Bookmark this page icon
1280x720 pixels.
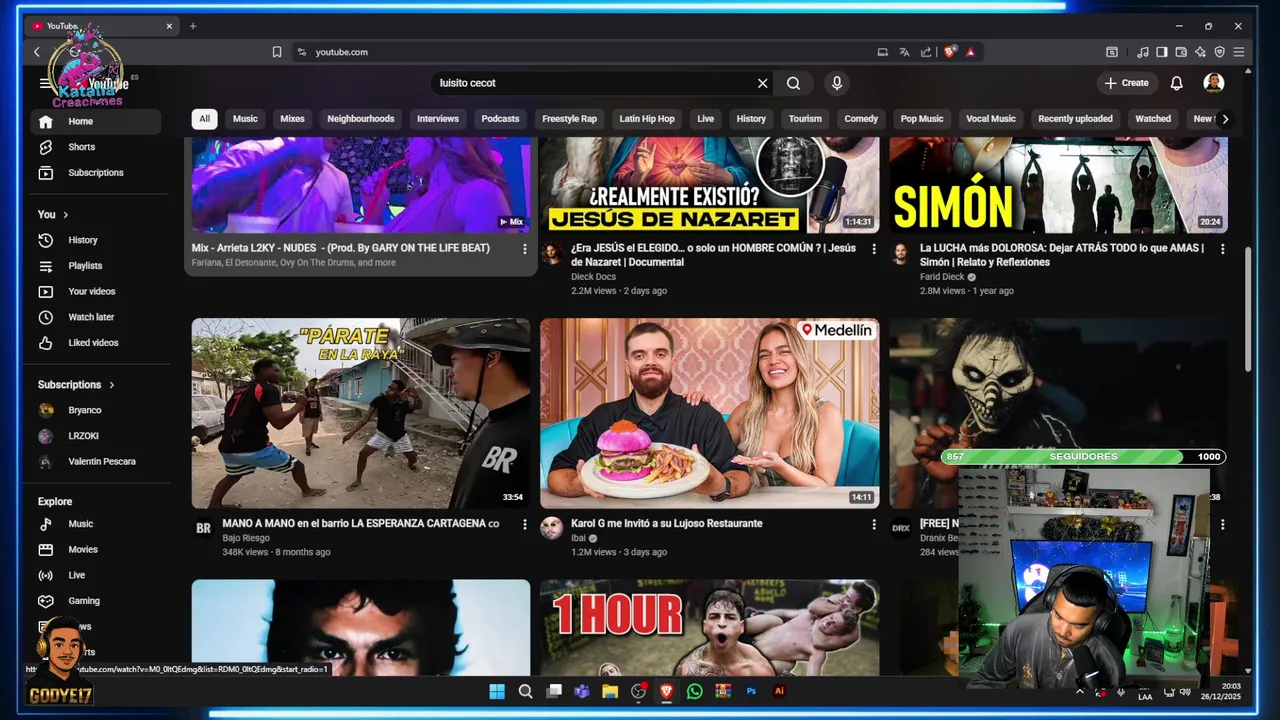point(277,52)
